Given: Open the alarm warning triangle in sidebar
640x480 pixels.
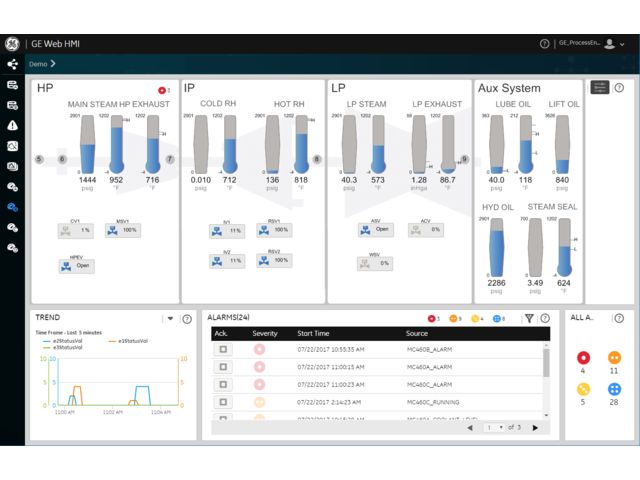Looking at the screenshot, I should [x=12, y=125].
